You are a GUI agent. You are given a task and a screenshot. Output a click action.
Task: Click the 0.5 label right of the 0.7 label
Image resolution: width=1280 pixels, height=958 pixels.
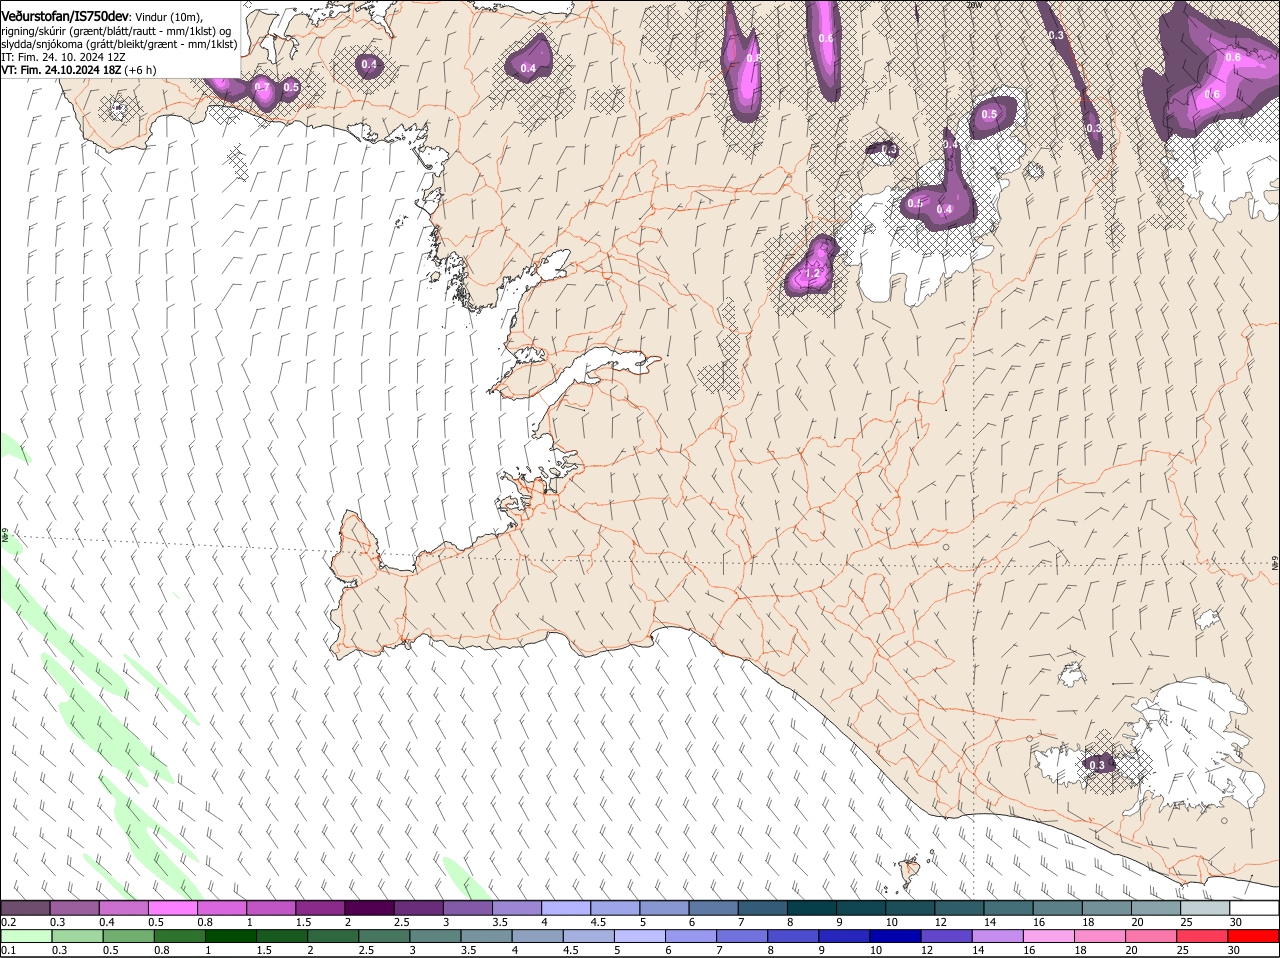click(x=291, y=87)
